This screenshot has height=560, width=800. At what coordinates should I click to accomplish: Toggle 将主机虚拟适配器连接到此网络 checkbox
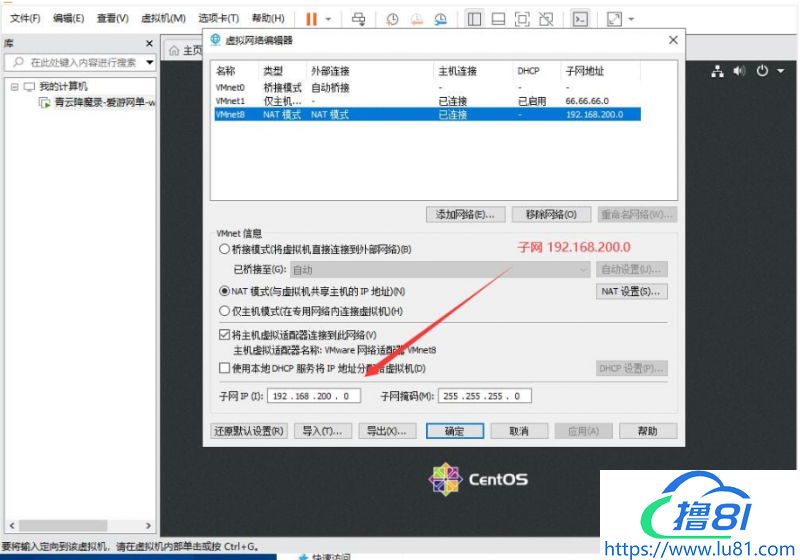click(224, 335)
